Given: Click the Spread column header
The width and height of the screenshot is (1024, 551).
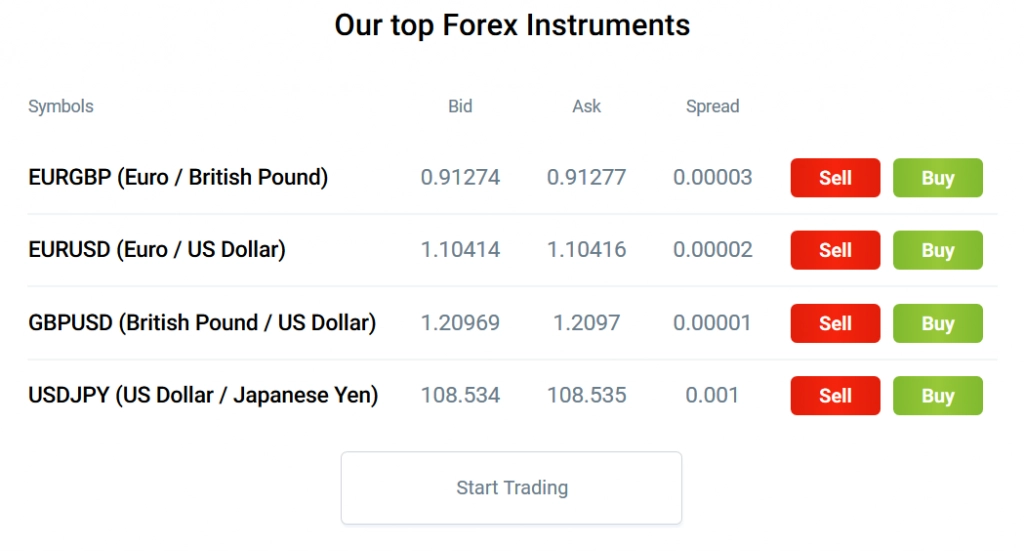Looking at the screenshot, I should [x=712, y=106].
